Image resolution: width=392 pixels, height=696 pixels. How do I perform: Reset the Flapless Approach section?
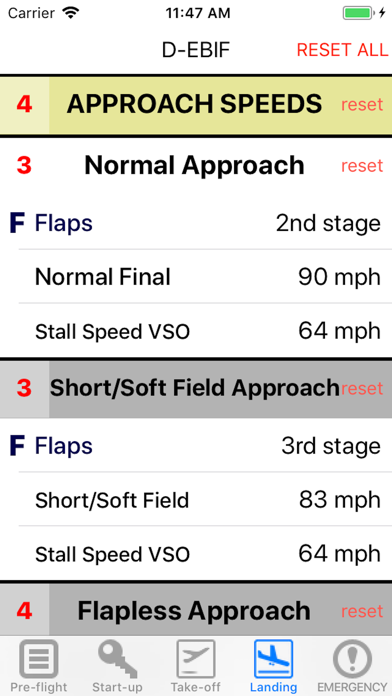click(x=362, y=611)
